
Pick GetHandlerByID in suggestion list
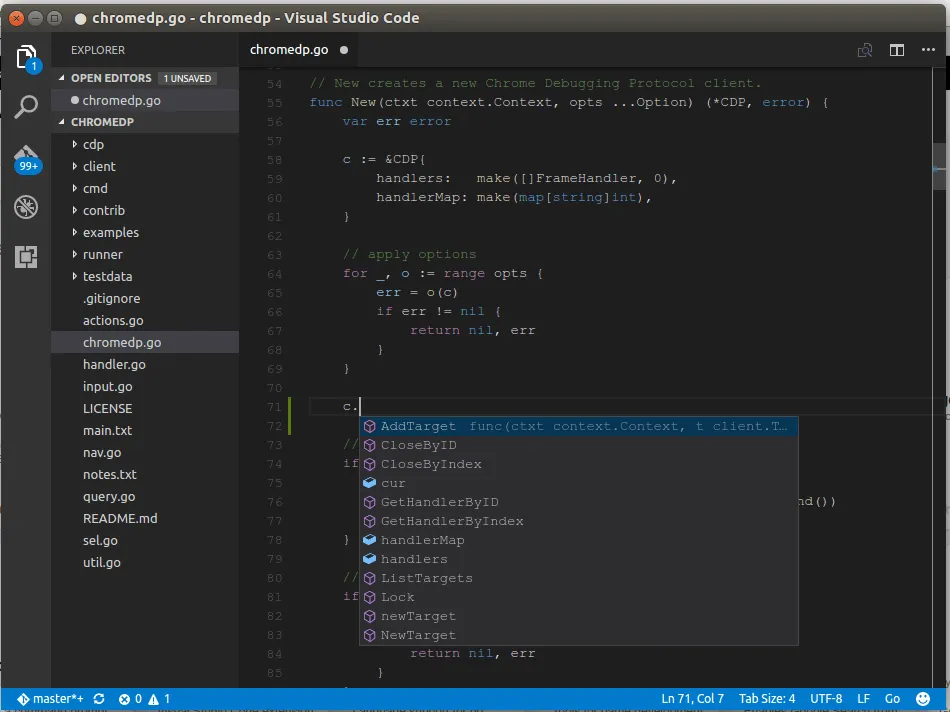pos(439,502)
